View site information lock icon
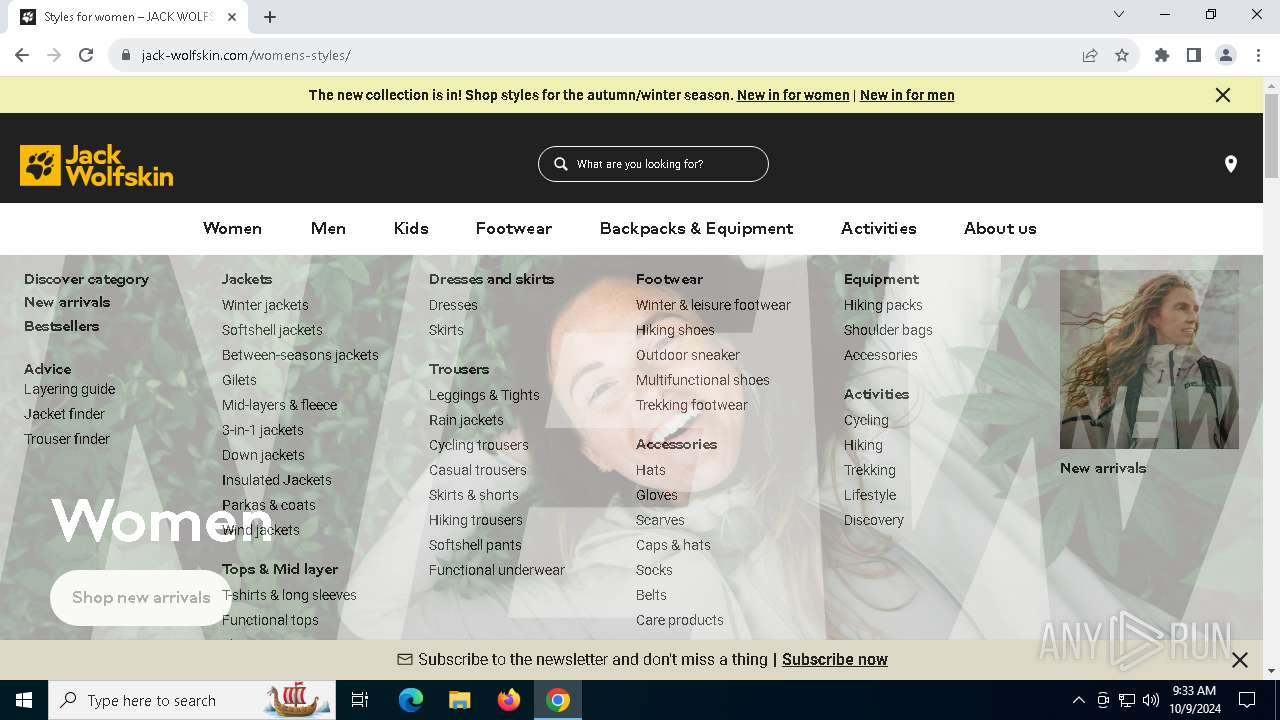This screenshot has height=720, width=1280. point(126,55)
